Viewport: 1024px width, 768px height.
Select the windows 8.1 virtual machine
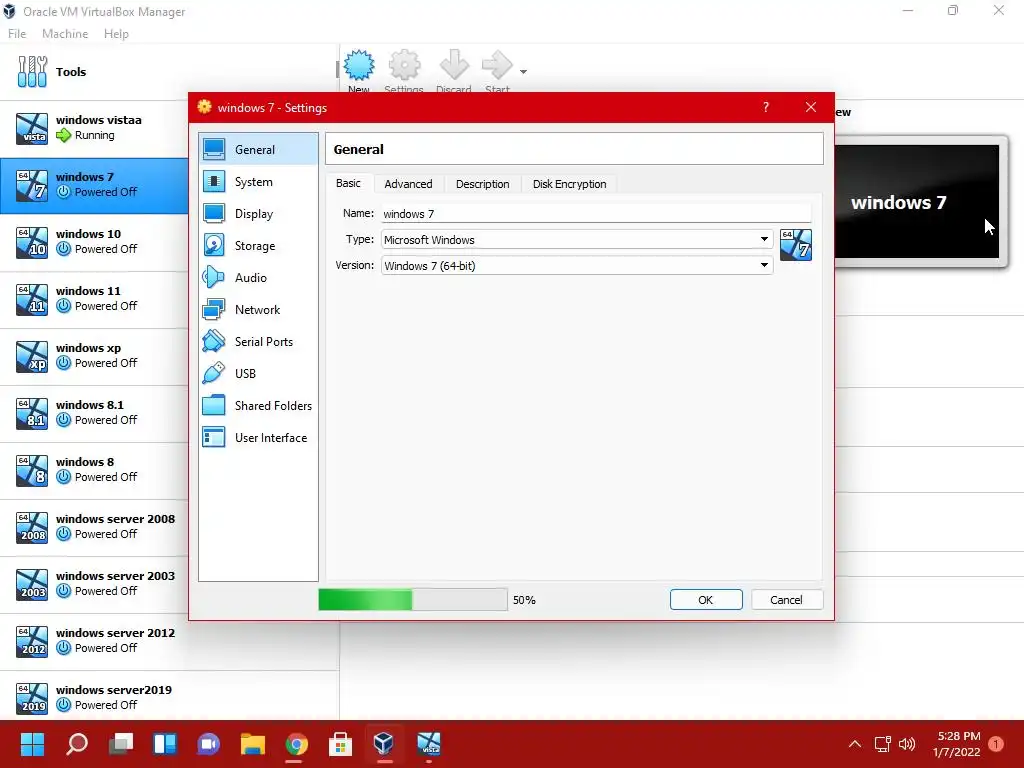tap(94, 413)
